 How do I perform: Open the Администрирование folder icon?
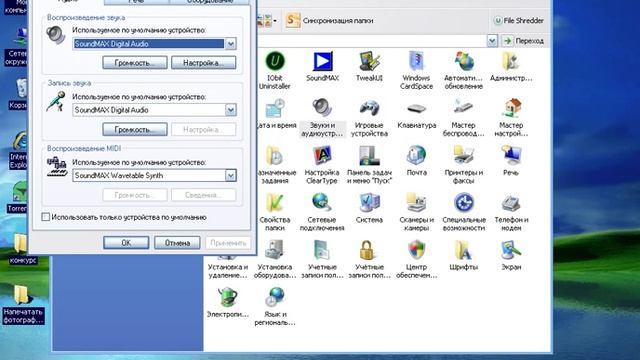pyautogui.click(x=511, y=67)
